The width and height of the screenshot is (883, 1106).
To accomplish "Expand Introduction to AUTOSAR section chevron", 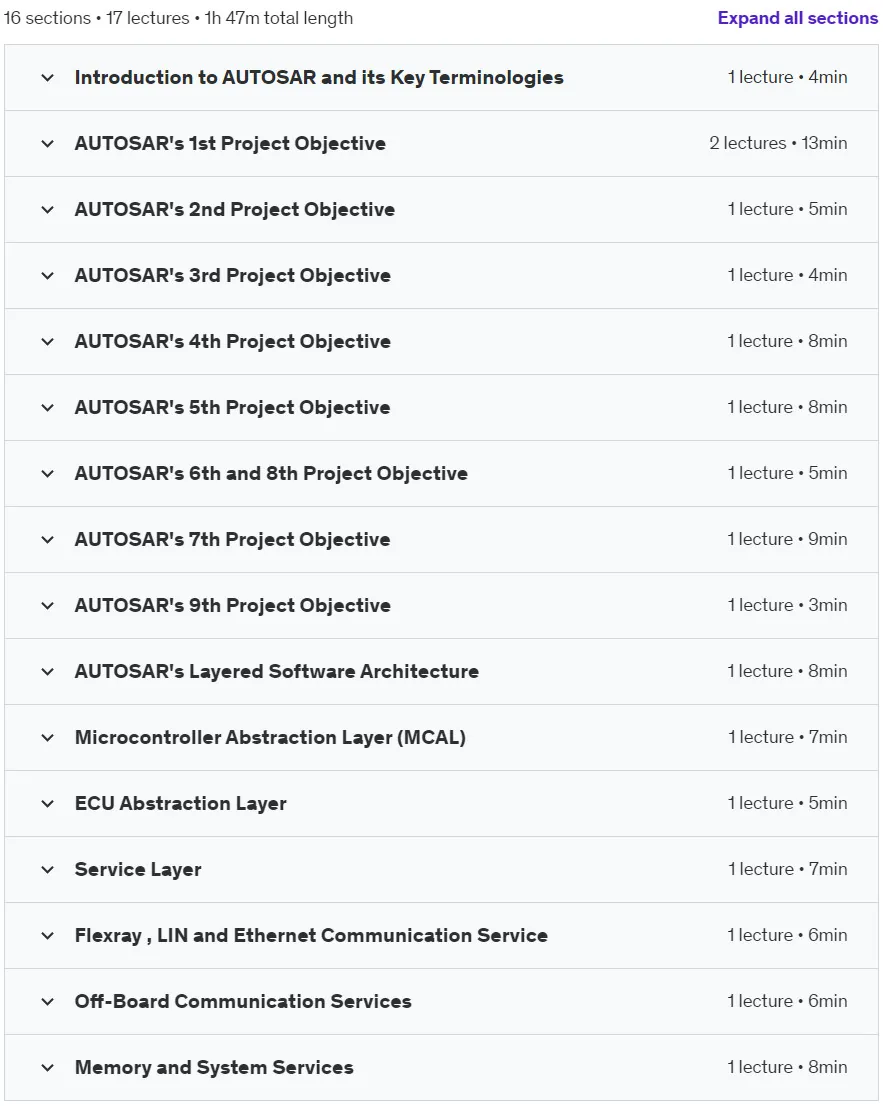I will (x=47, y=78).
